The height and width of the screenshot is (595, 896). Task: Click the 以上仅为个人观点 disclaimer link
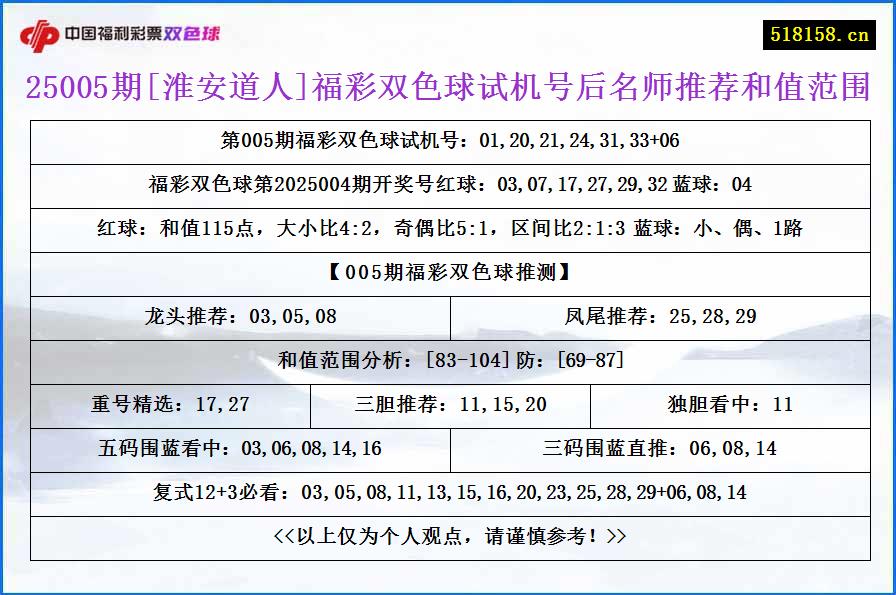point(448,536)
